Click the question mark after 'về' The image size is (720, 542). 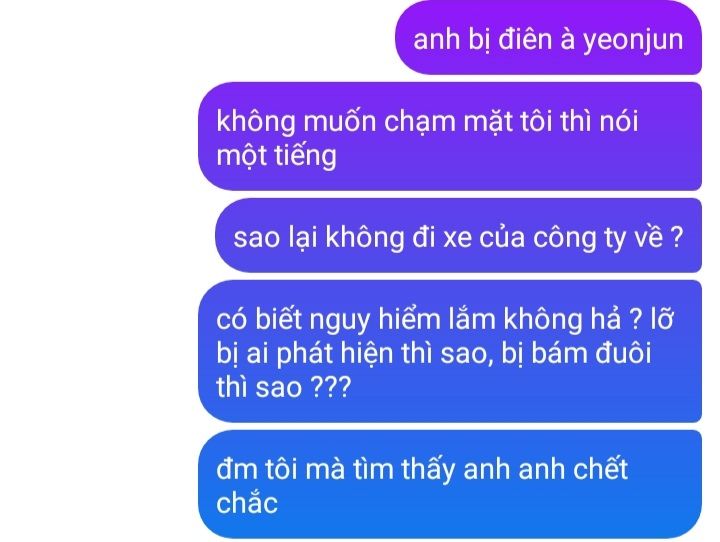coord(677,237)
